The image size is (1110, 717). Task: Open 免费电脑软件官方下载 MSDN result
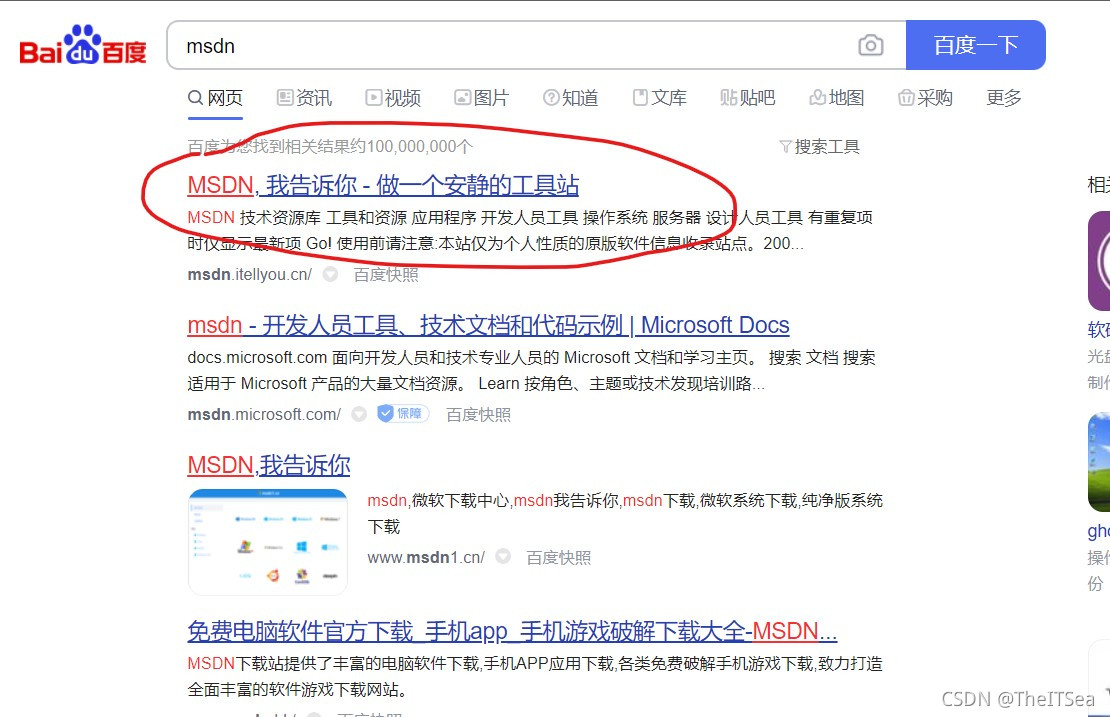tap(513, 631)
